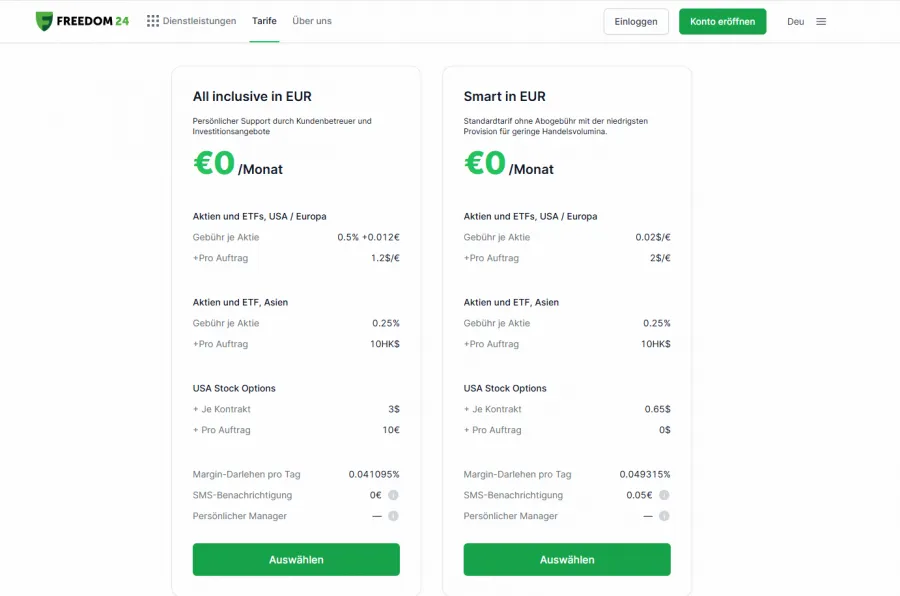Screen dimensions: 900x596
Task: Click the info icon beside SMS-Benachrichtigung 0€
Action: (x=393, y=495)
